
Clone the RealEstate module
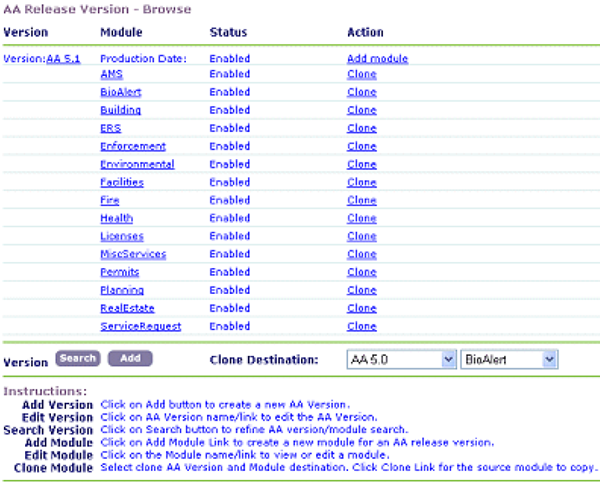pyautogui.click(x=361, y=308)
